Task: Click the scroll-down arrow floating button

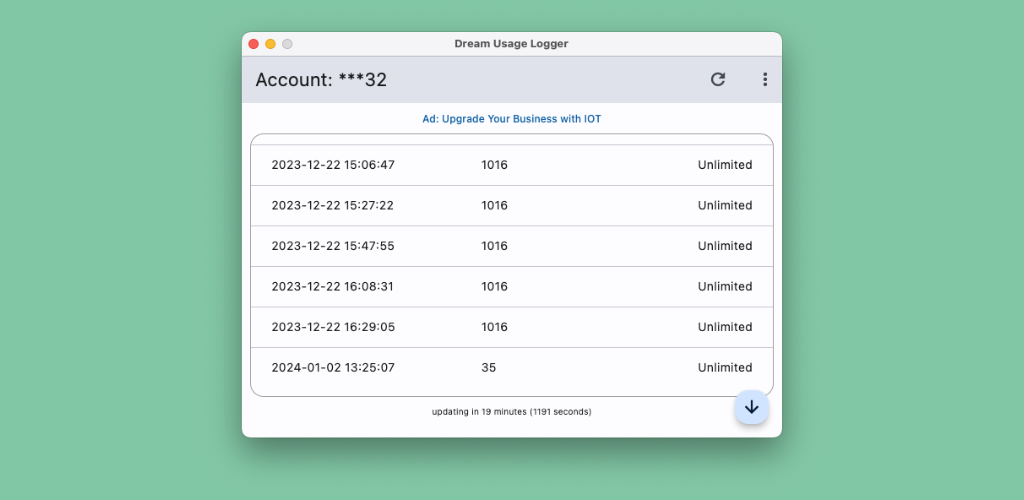Action: (752, 407)
